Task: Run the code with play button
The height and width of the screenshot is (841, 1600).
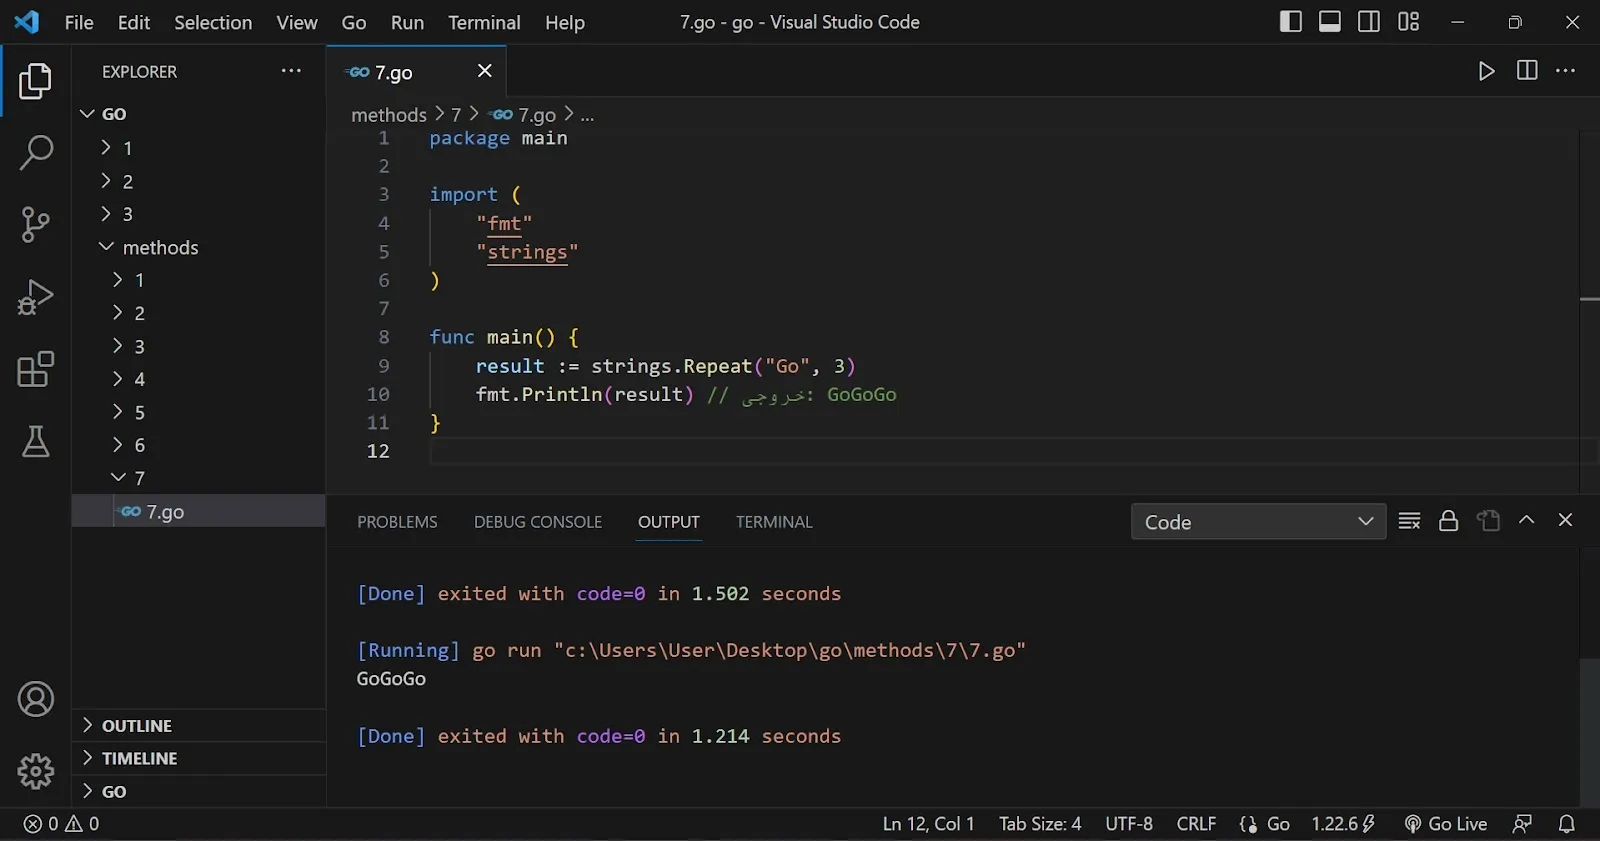Action: coord(1487,71)
